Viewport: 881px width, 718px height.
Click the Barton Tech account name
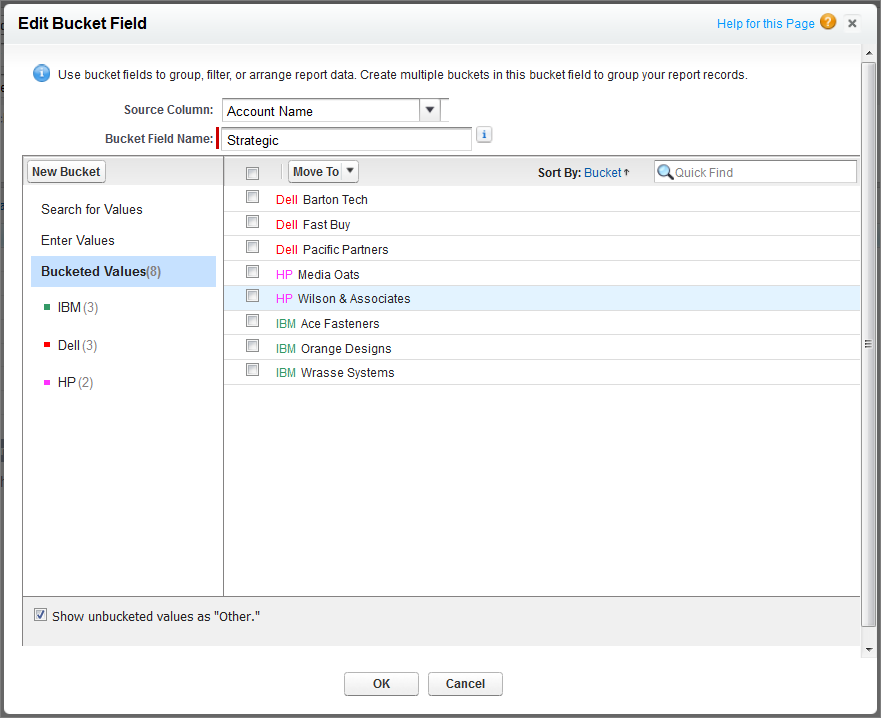[335, 200]
